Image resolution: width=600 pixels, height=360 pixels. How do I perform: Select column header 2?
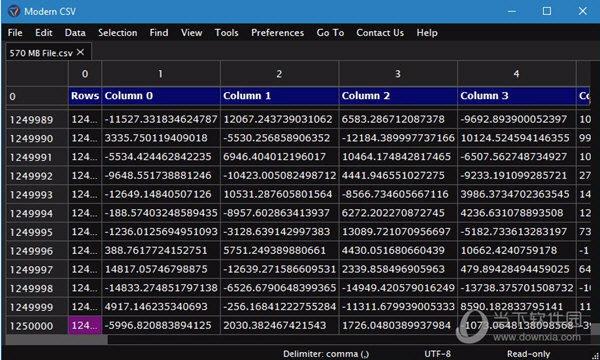[x=279, y=74]
